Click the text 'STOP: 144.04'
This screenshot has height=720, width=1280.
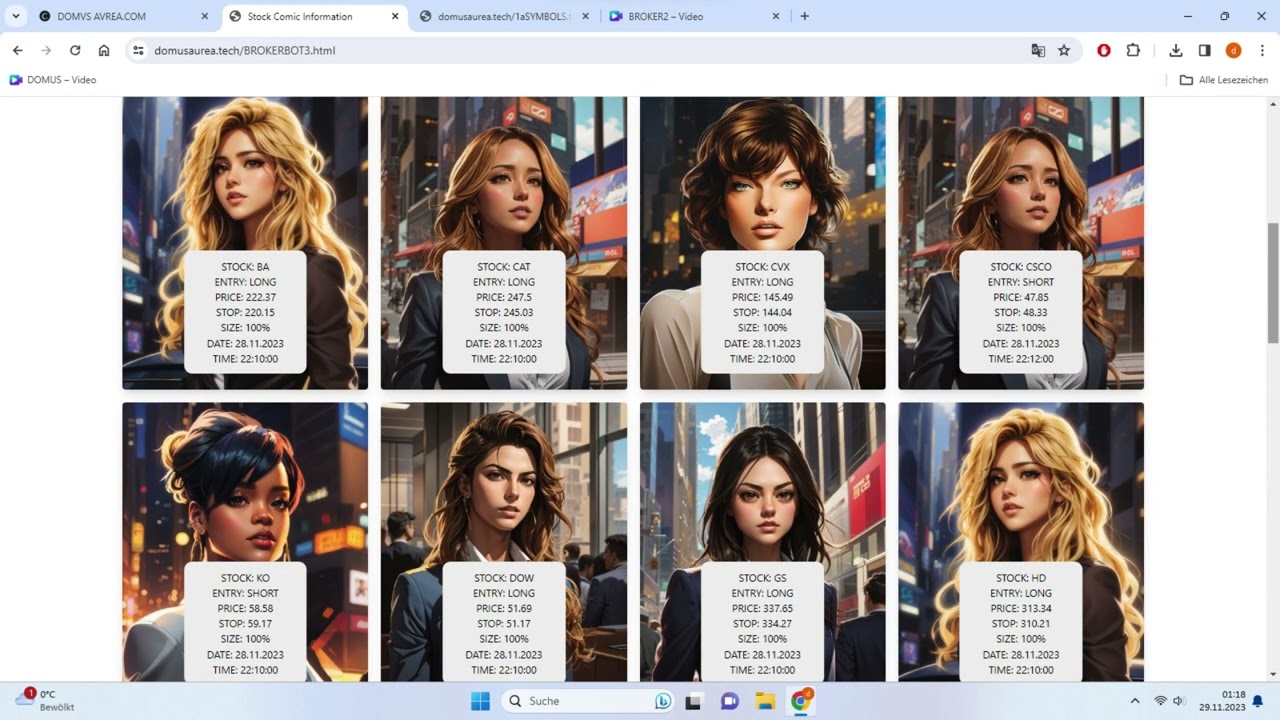[x=762, y=313]
